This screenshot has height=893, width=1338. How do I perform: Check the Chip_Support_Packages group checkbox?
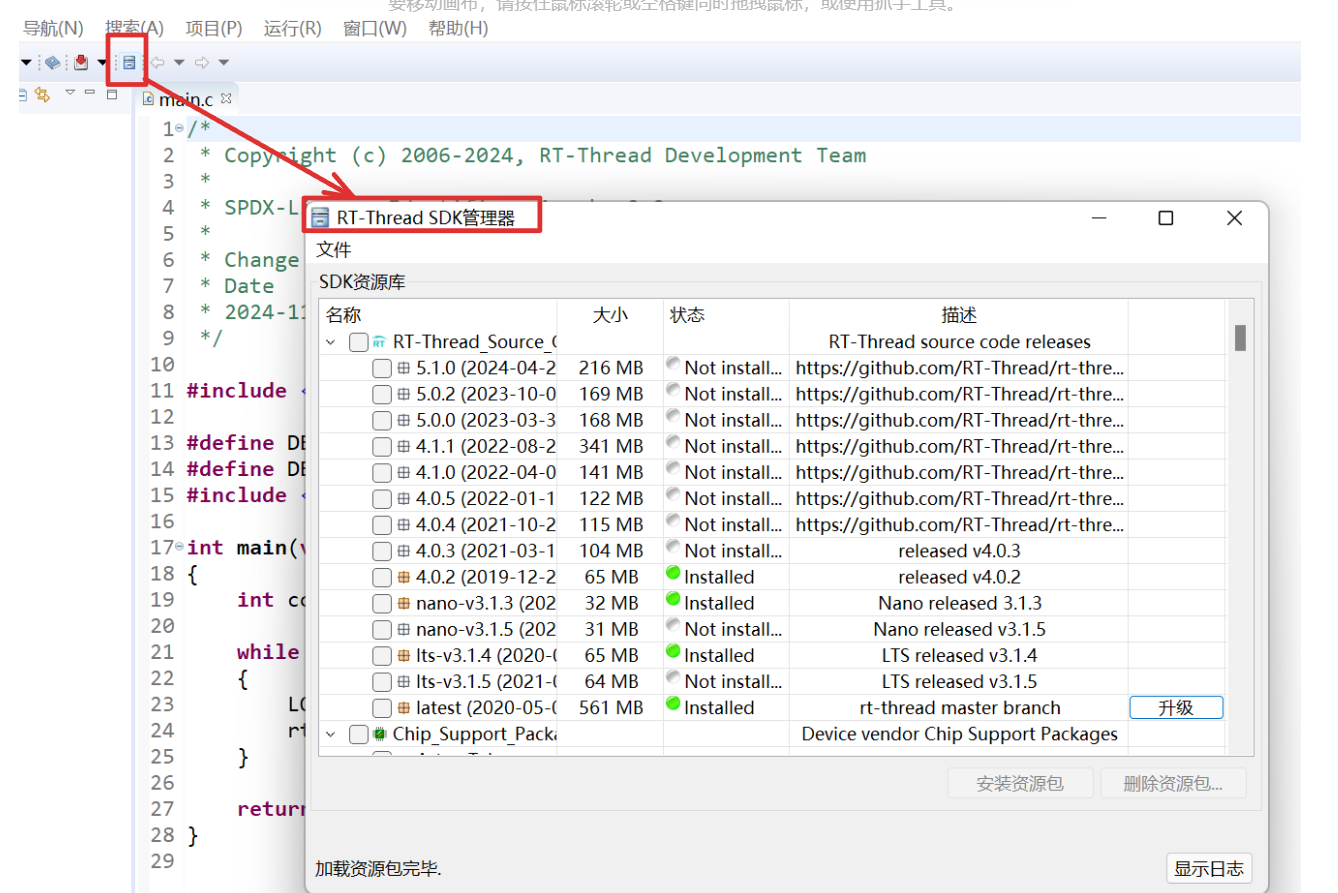tap(359, 734)
